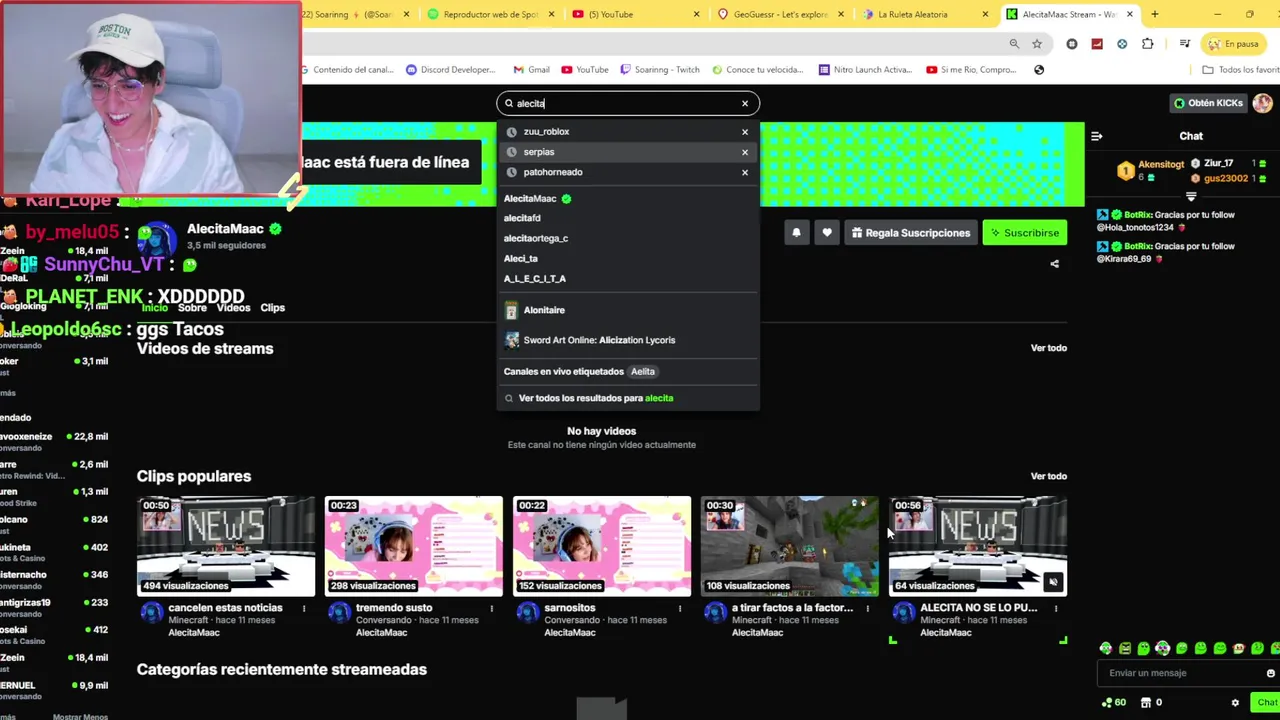This screenshot has width=1280, height=720.
Task: Bookmark this page with the star icon
Action: [1037, 44]
